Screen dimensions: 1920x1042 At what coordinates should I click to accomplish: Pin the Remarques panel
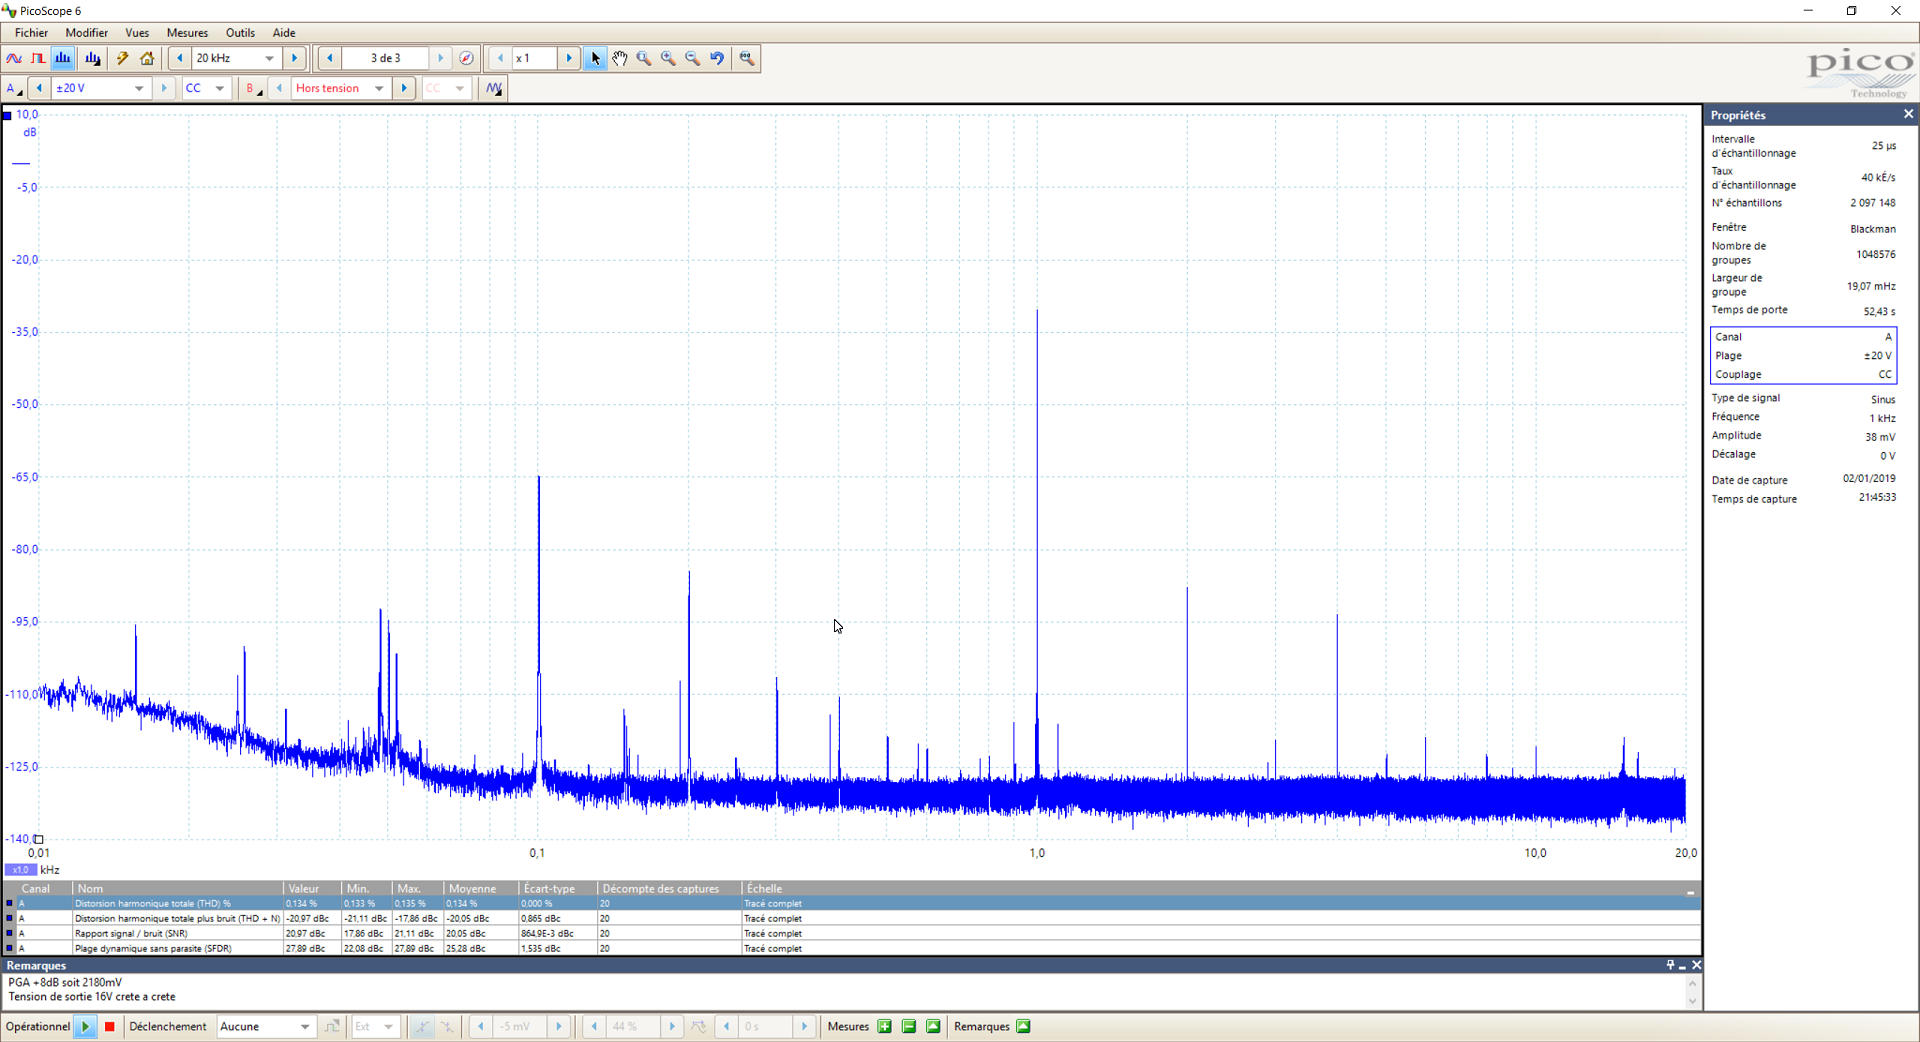tap(1670, 965)
